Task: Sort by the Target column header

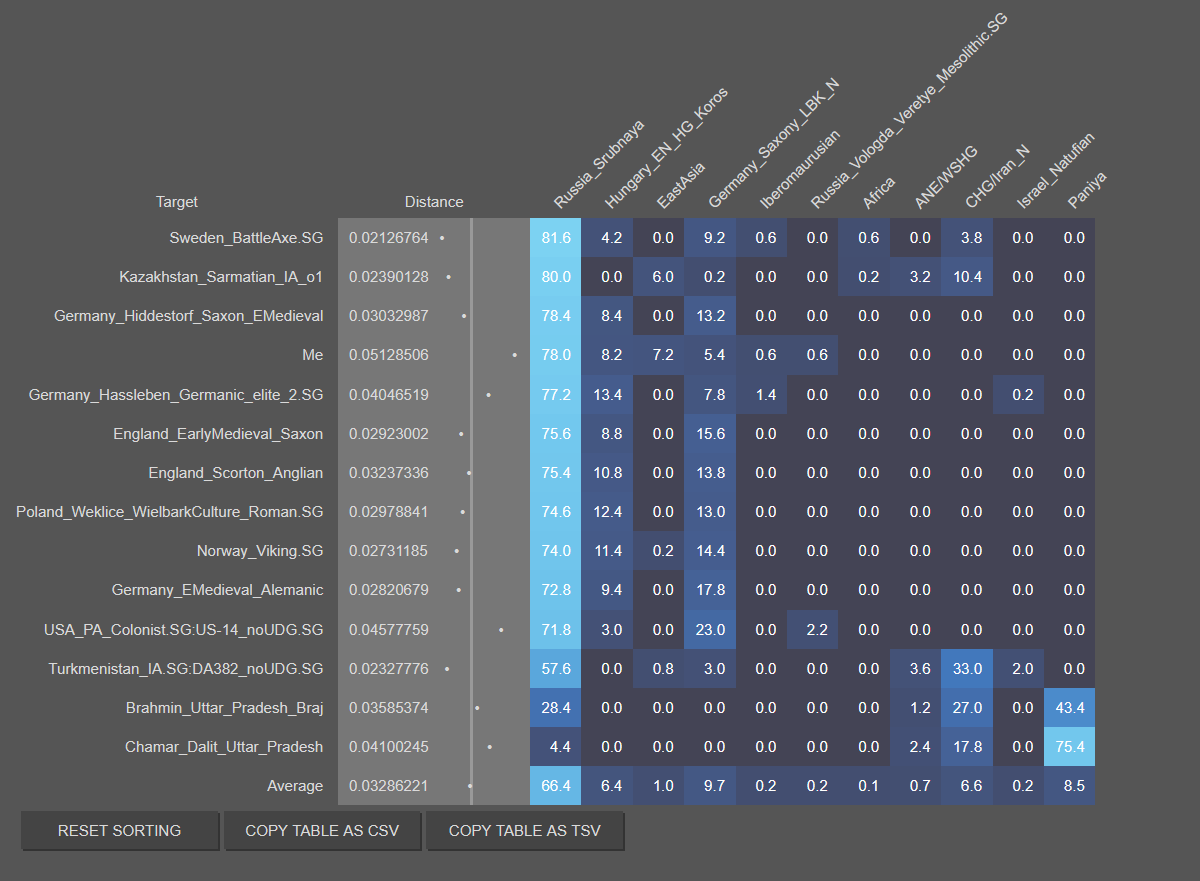Action: (177, 202)
